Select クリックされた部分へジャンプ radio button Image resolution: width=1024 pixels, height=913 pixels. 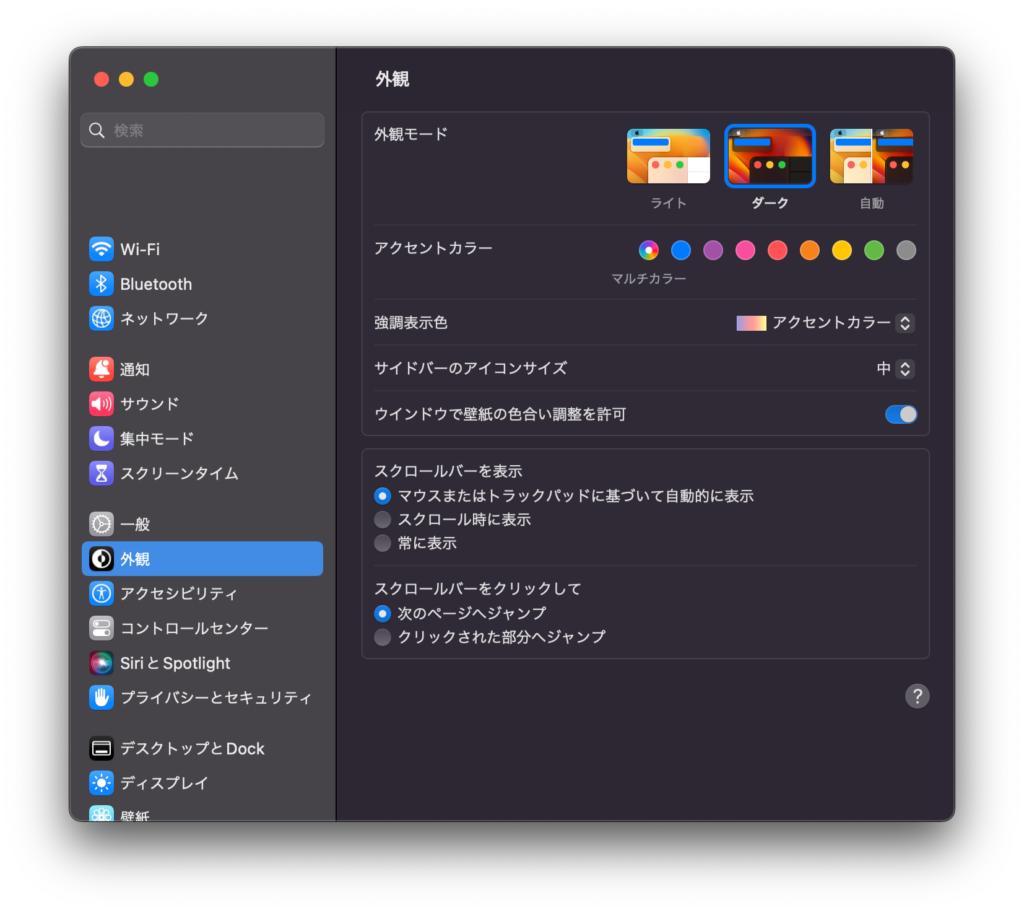(383, 637)
